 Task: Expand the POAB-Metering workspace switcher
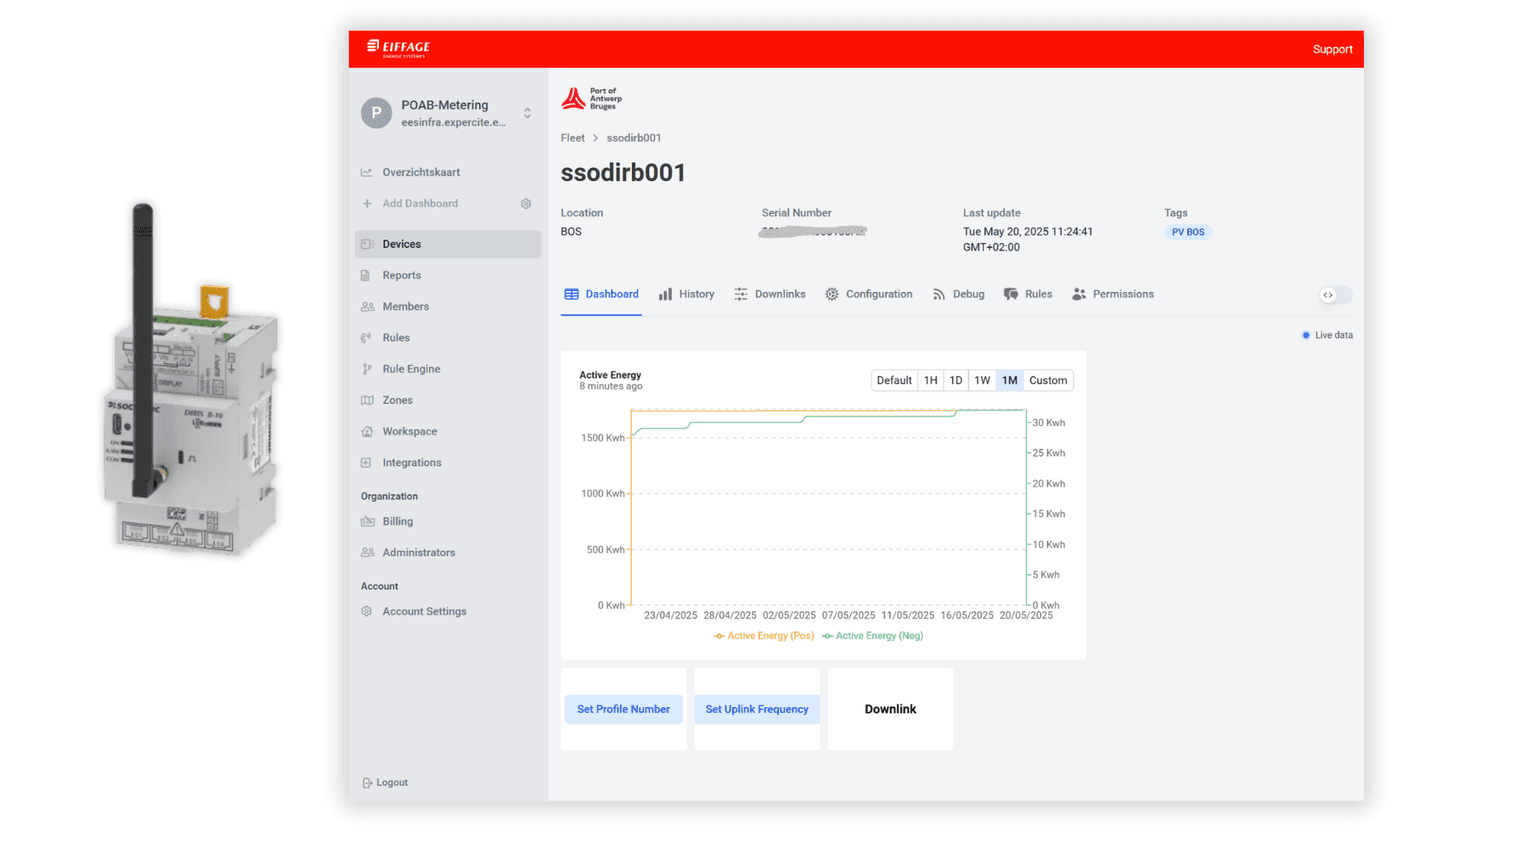(x=527, y=113)
